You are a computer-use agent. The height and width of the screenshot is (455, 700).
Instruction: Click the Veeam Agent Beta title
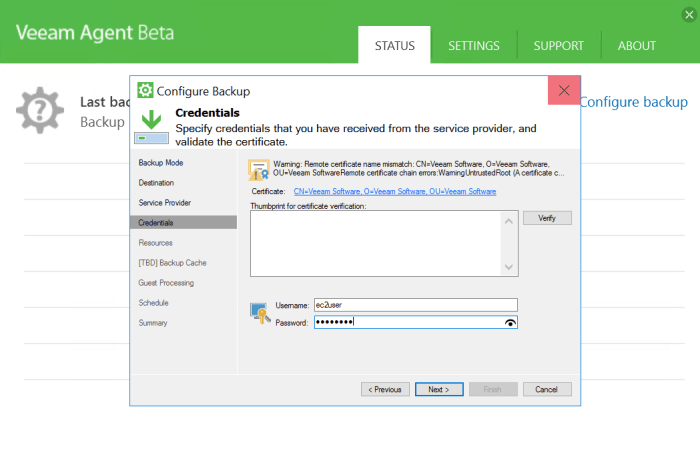[95, 33]
